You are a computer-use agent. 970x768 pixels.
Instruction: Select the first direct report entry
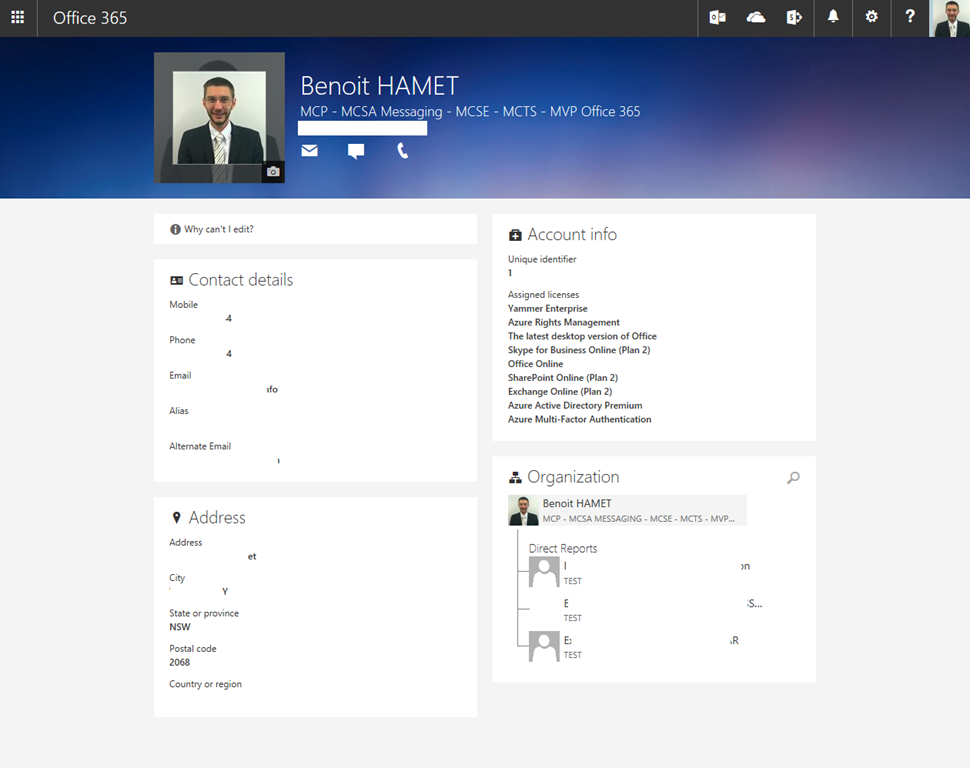(640, 572)
